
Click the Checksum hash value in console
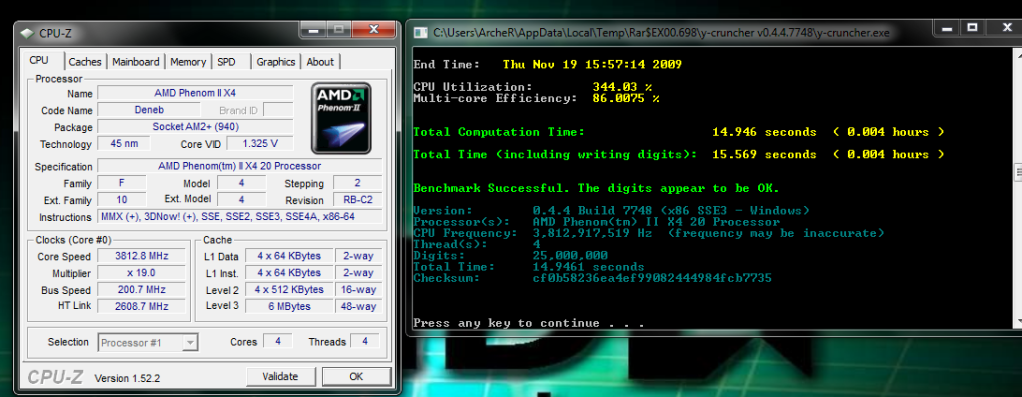(652, 278)
